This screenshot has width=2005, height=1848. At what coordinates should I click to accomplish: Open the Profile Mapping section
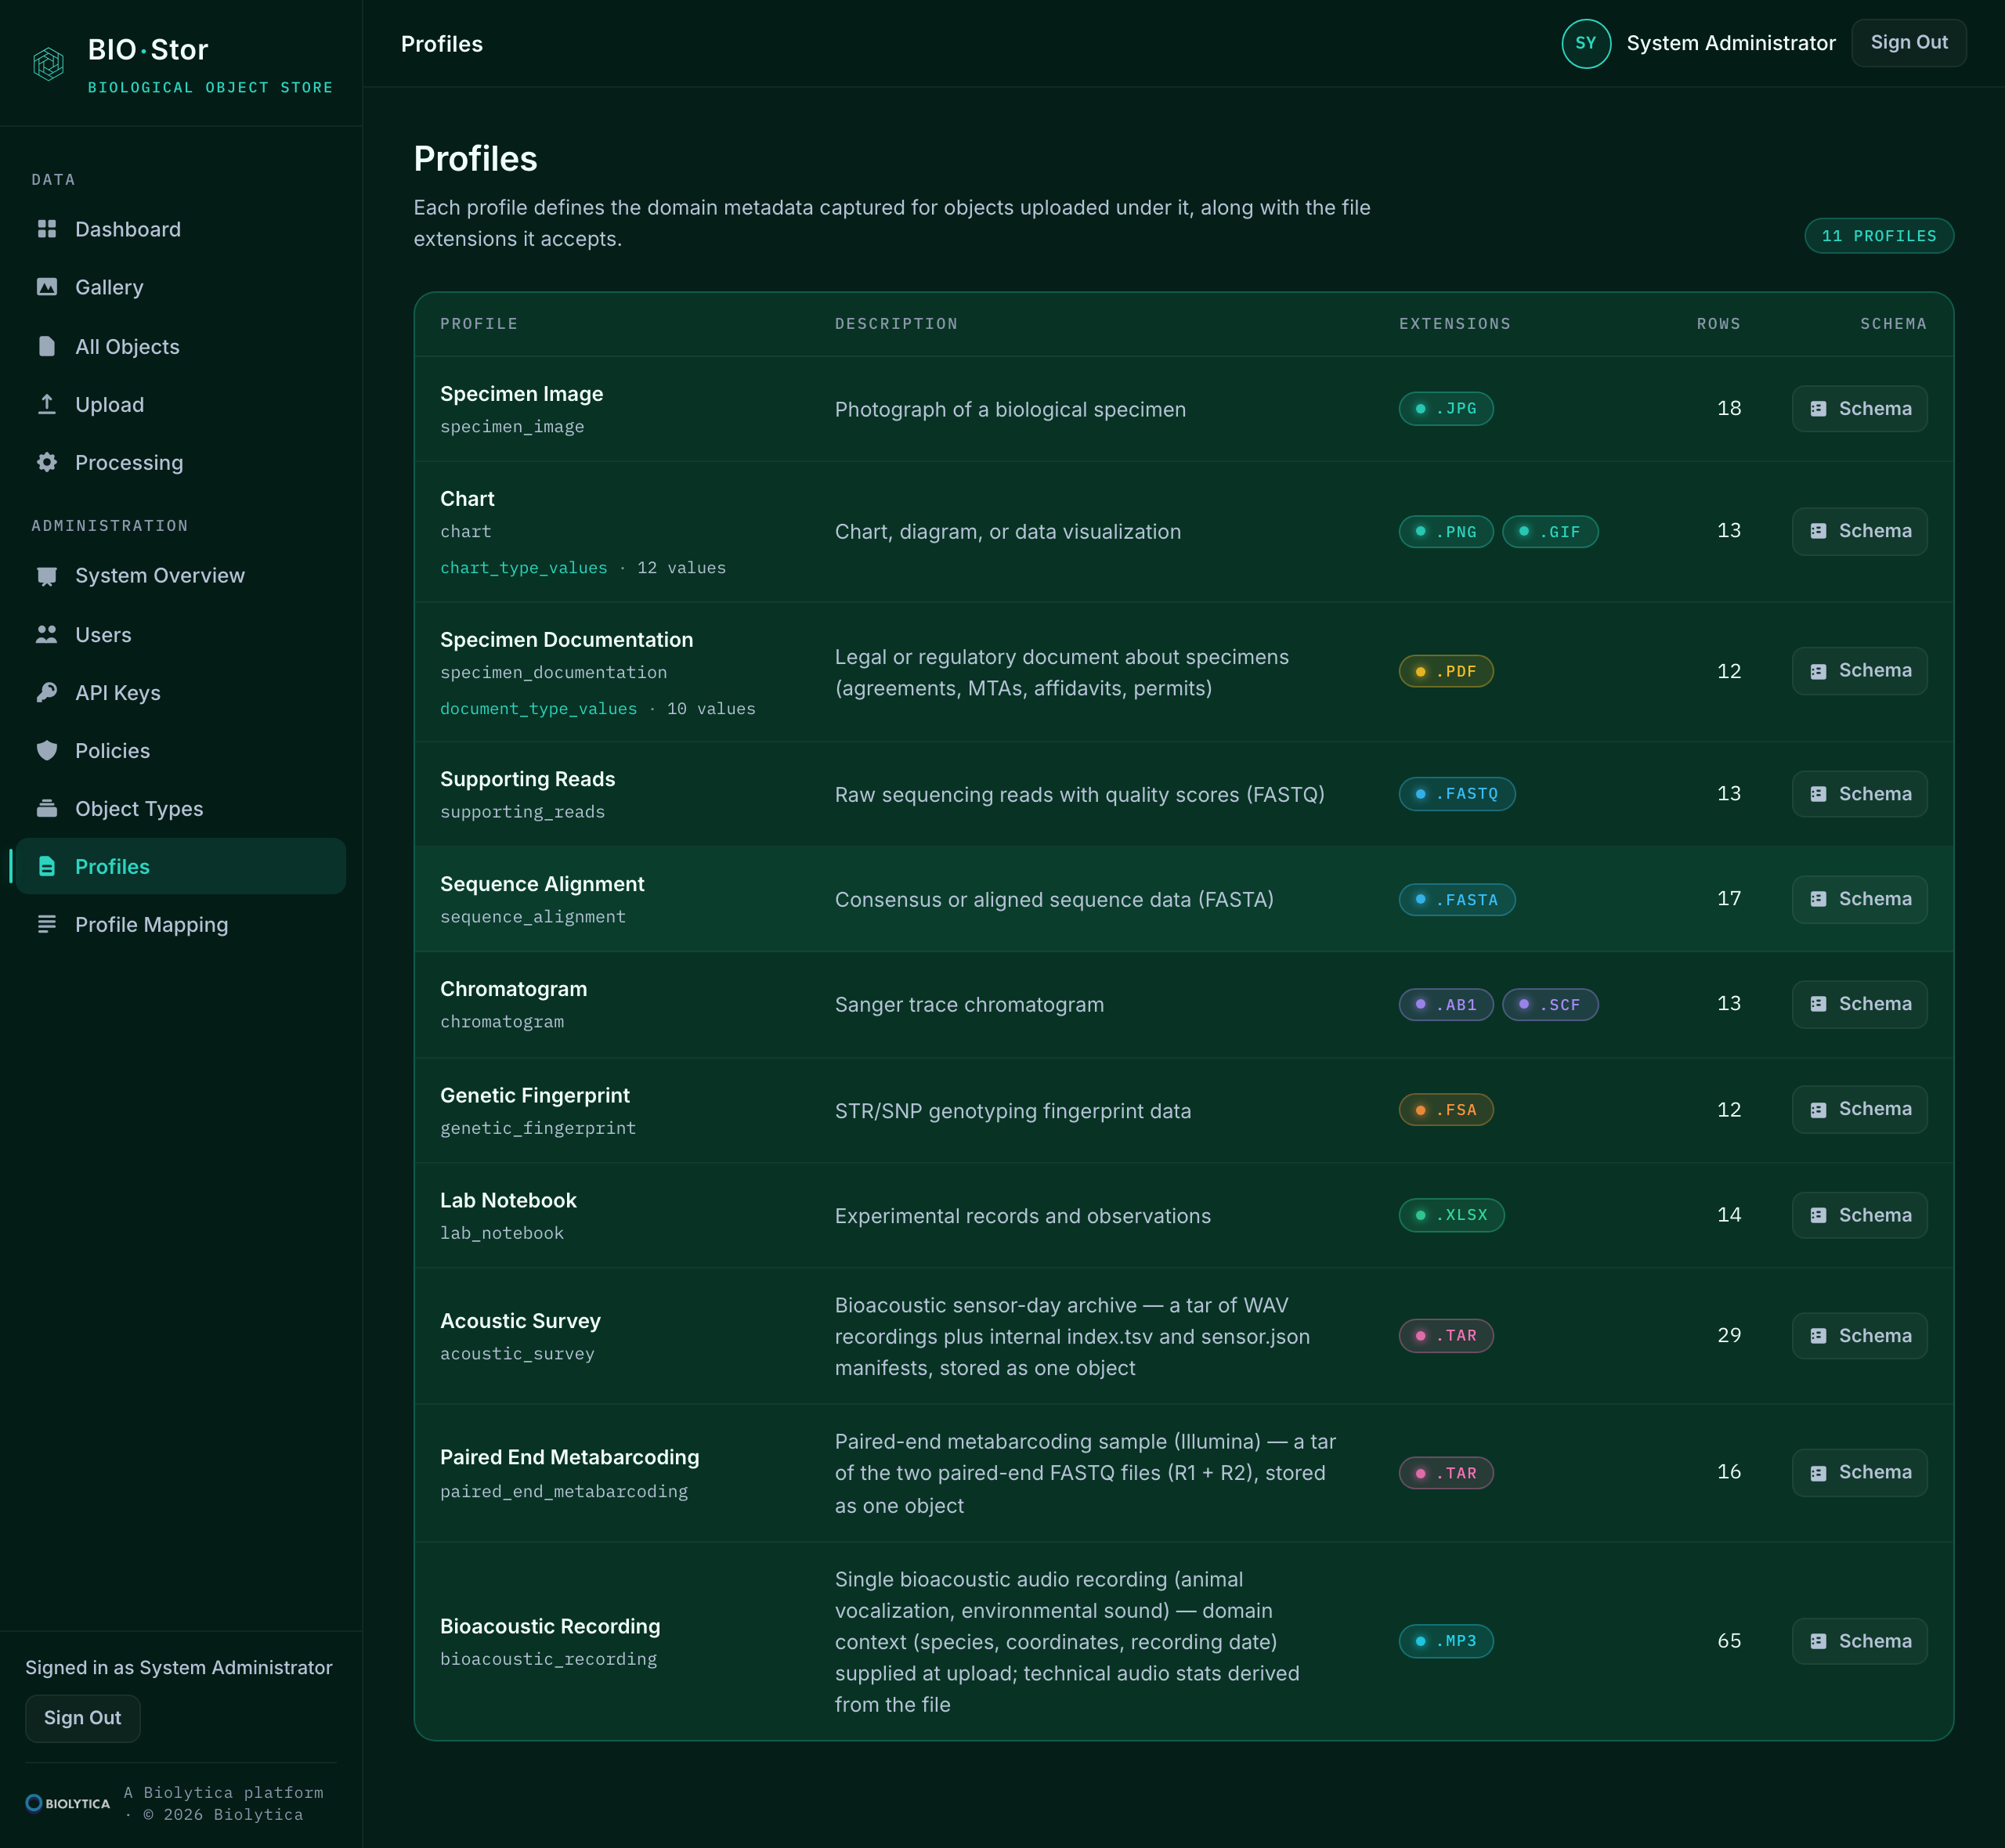pyautogui.click(x=180, y=924)
